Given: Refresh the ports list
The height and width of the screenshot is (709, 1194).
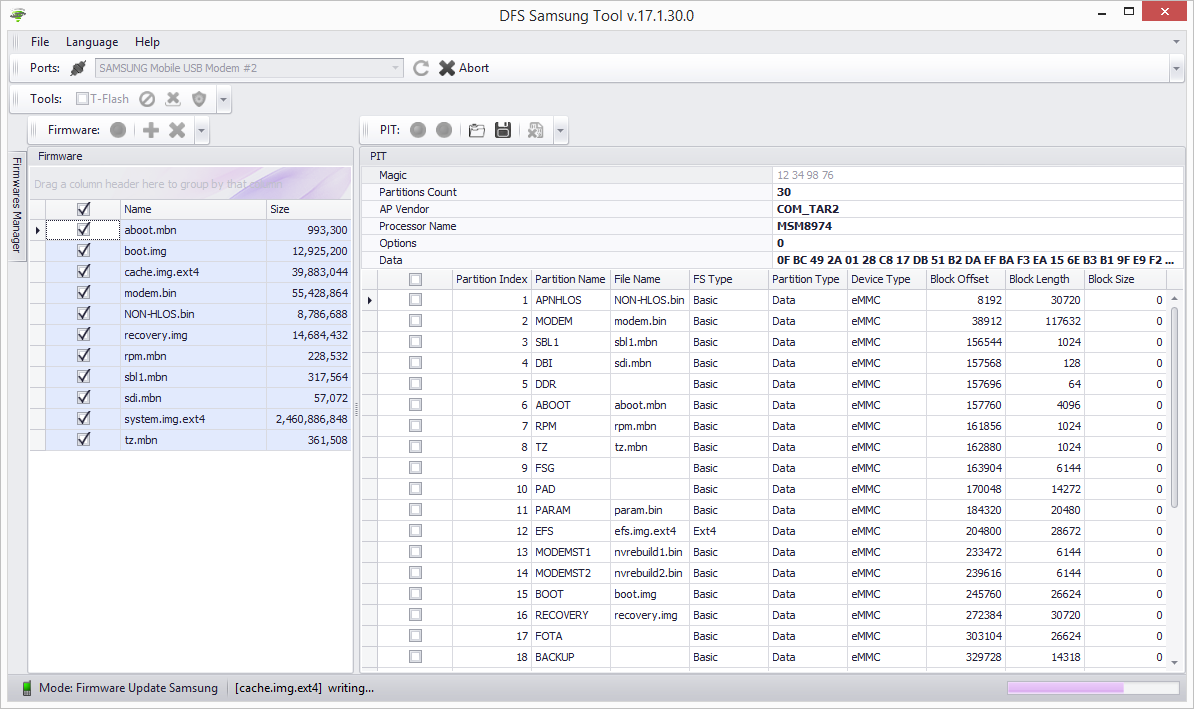Looking at the screenshot, I should click(421, 69).
